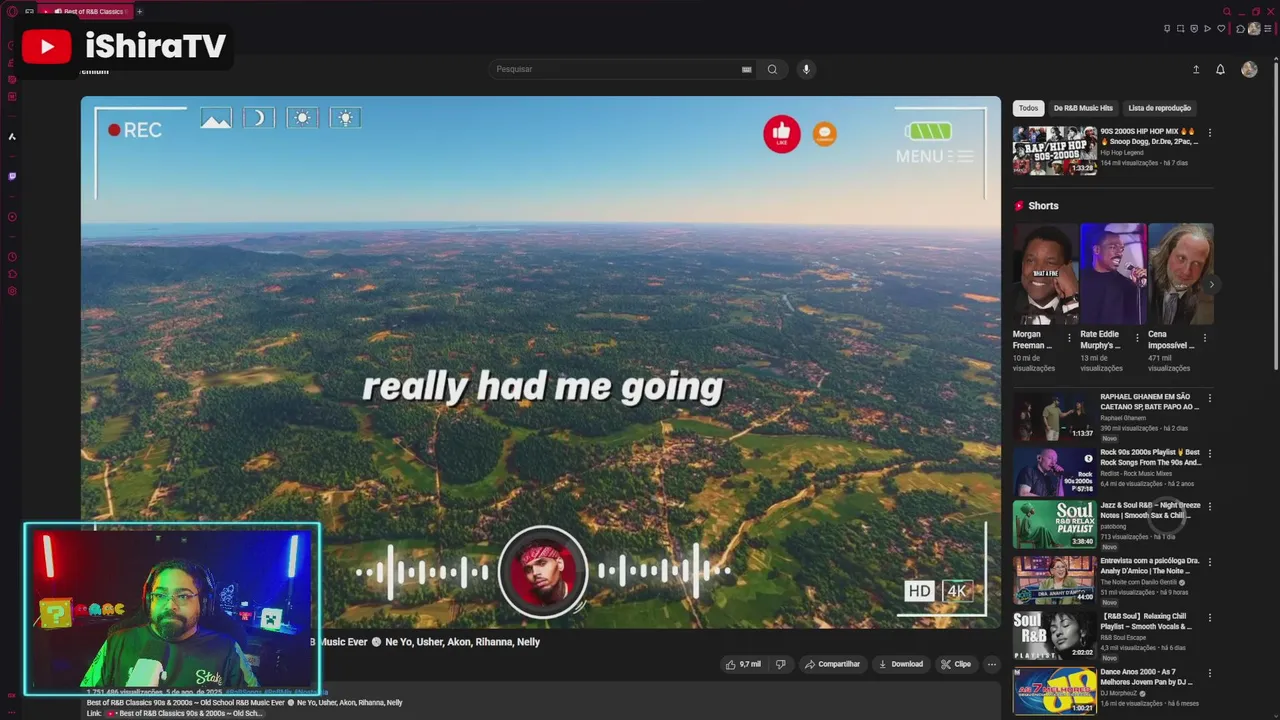The height and width of the screenshot is (720, 1280).
Task: Open 90S 2000S HIP HOP MIX title
Action: (x=1149, y=136)
